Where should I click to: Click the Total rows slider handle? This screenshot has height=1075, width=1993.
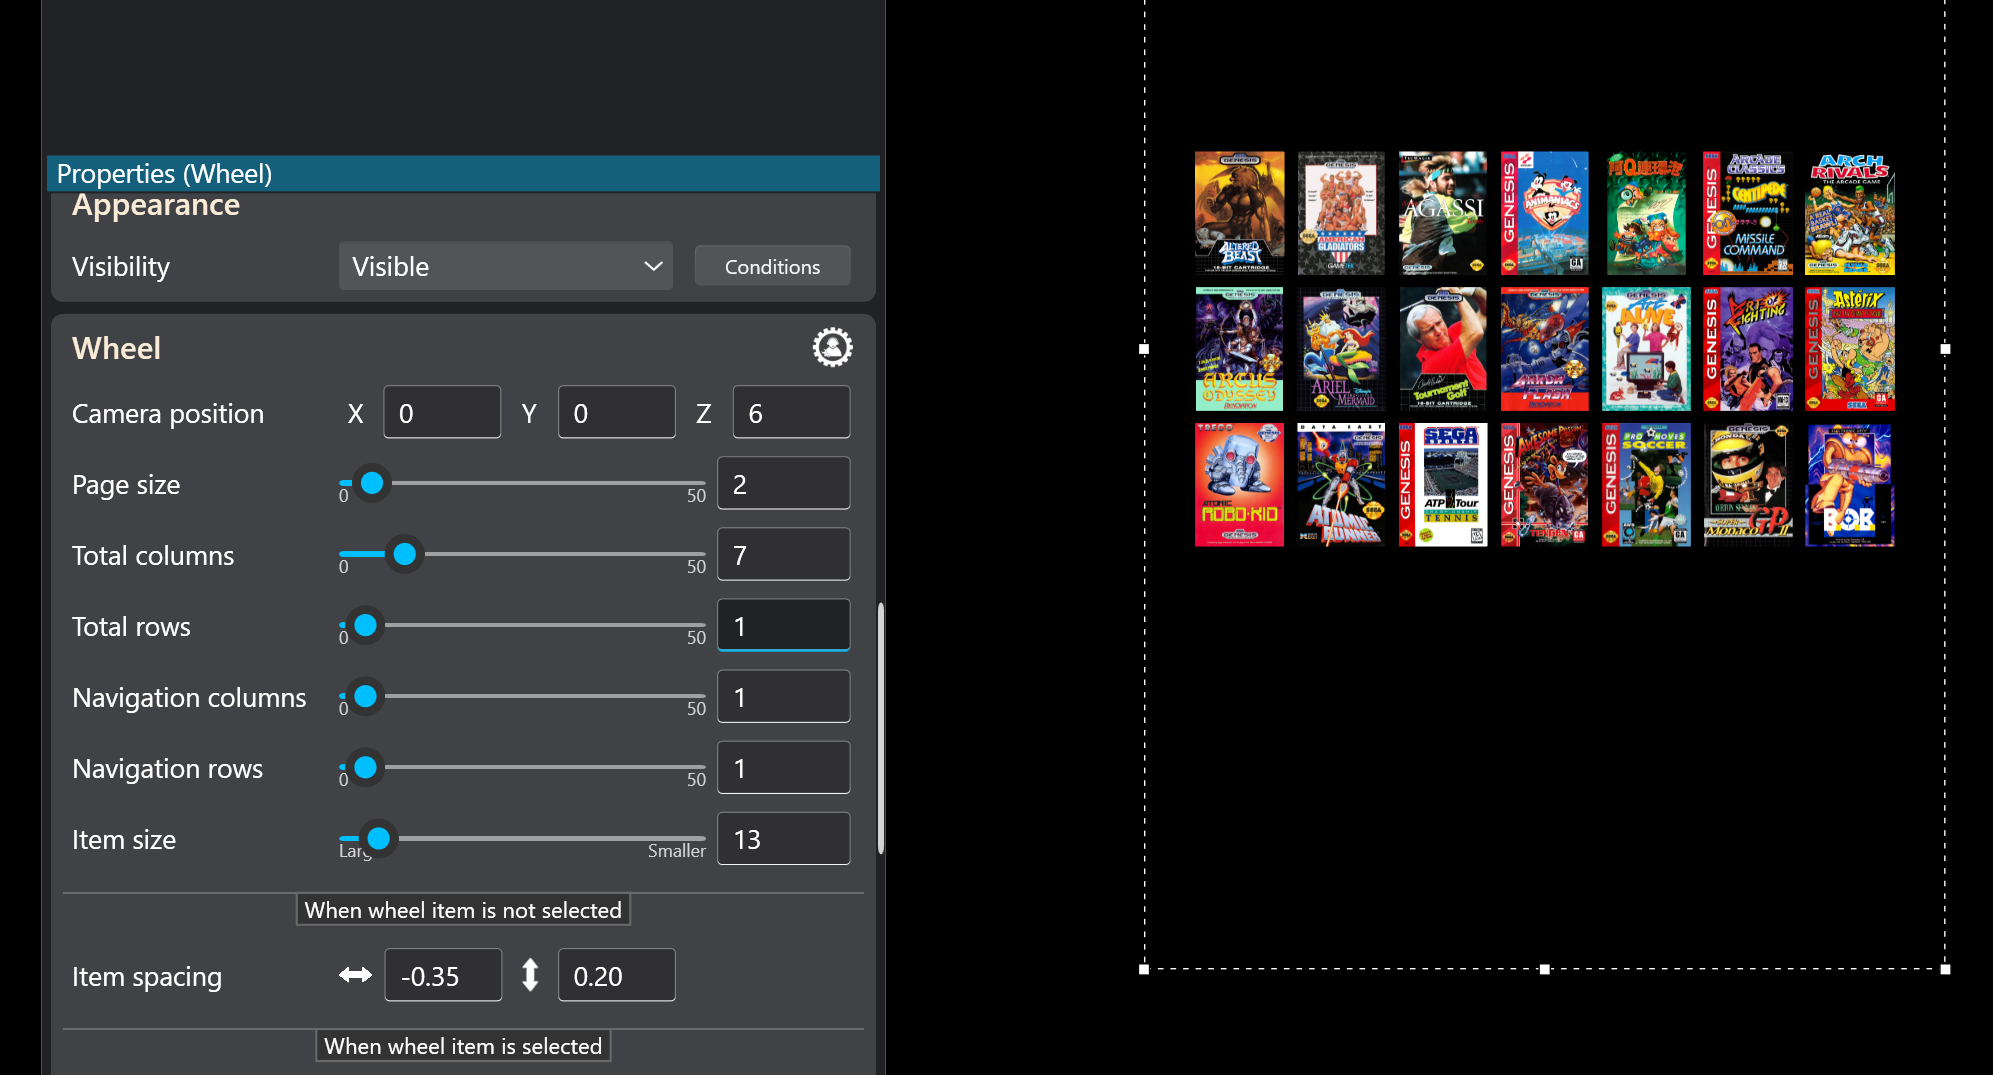point(366,625)
